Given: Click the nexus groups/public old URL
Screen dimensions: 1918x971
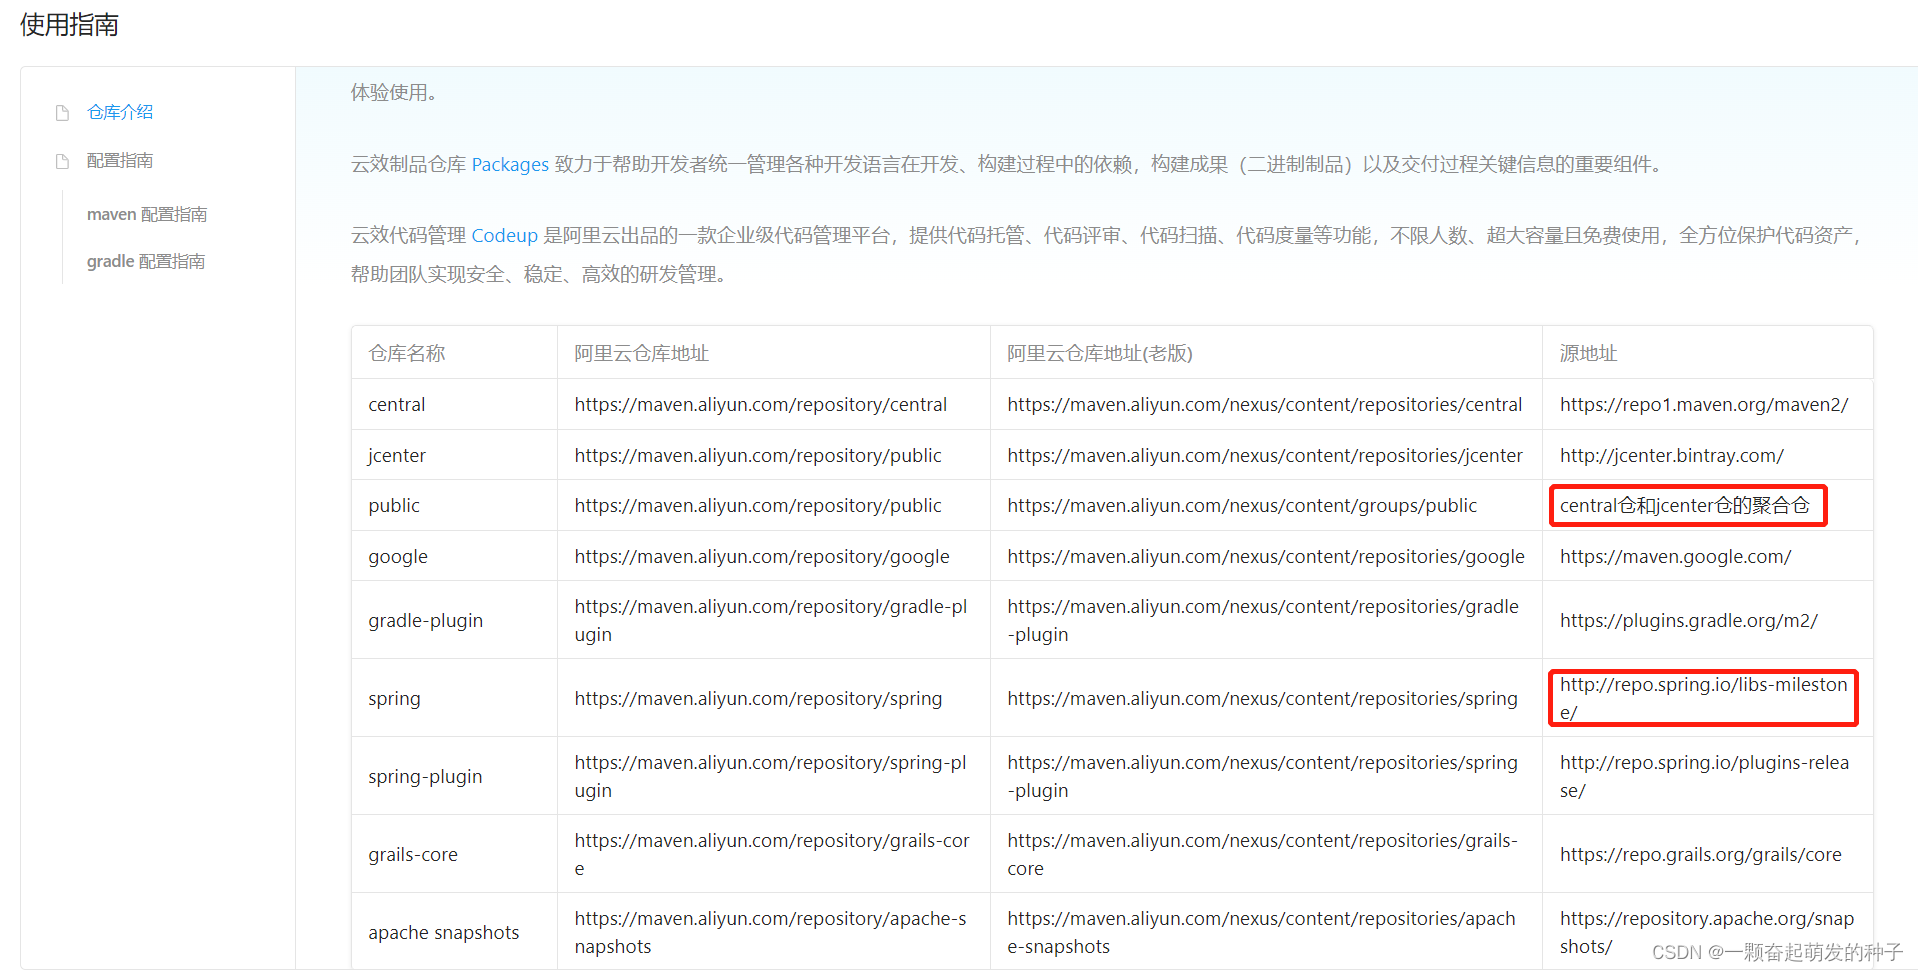Looking at the screenshot, I should tap(1242, 505).
